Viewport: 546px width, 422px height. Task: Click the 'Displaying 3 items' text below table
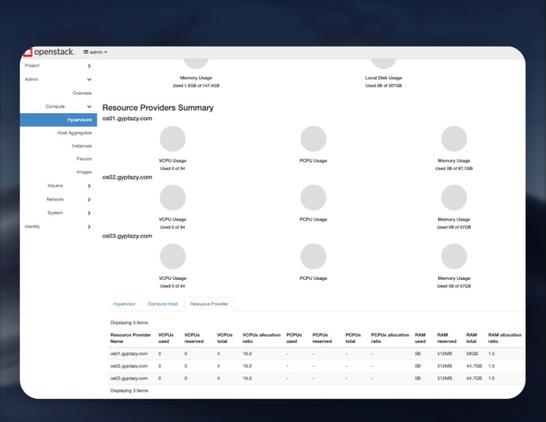[129, 391]
